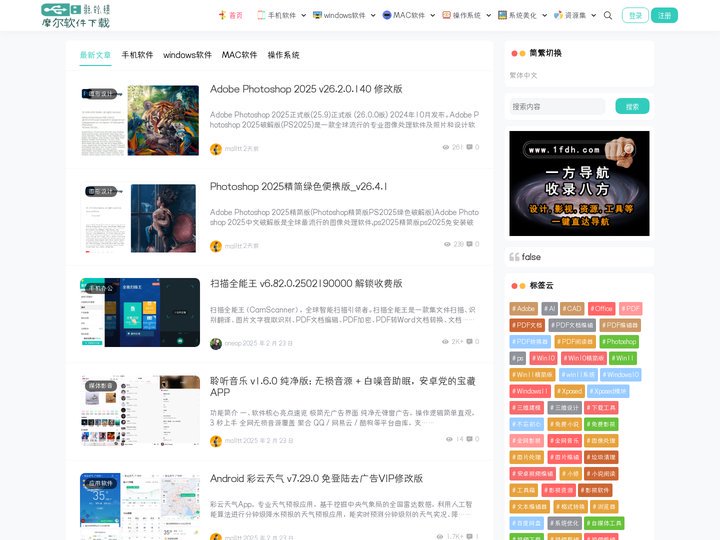Switch to the 操作系统 tab
The image size is (720, 540).
283,55
